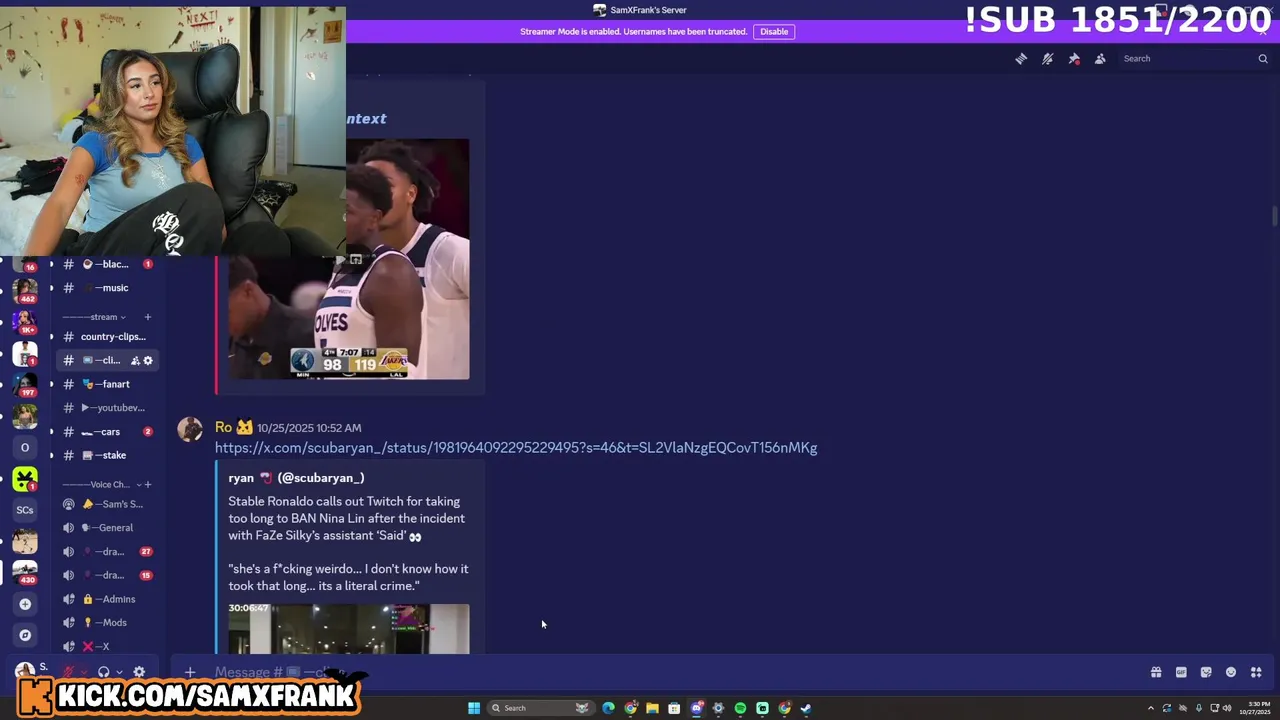Join the Admins locked voice channel
This screenshot has height=720, width=1280.
(x=106, y=599)
